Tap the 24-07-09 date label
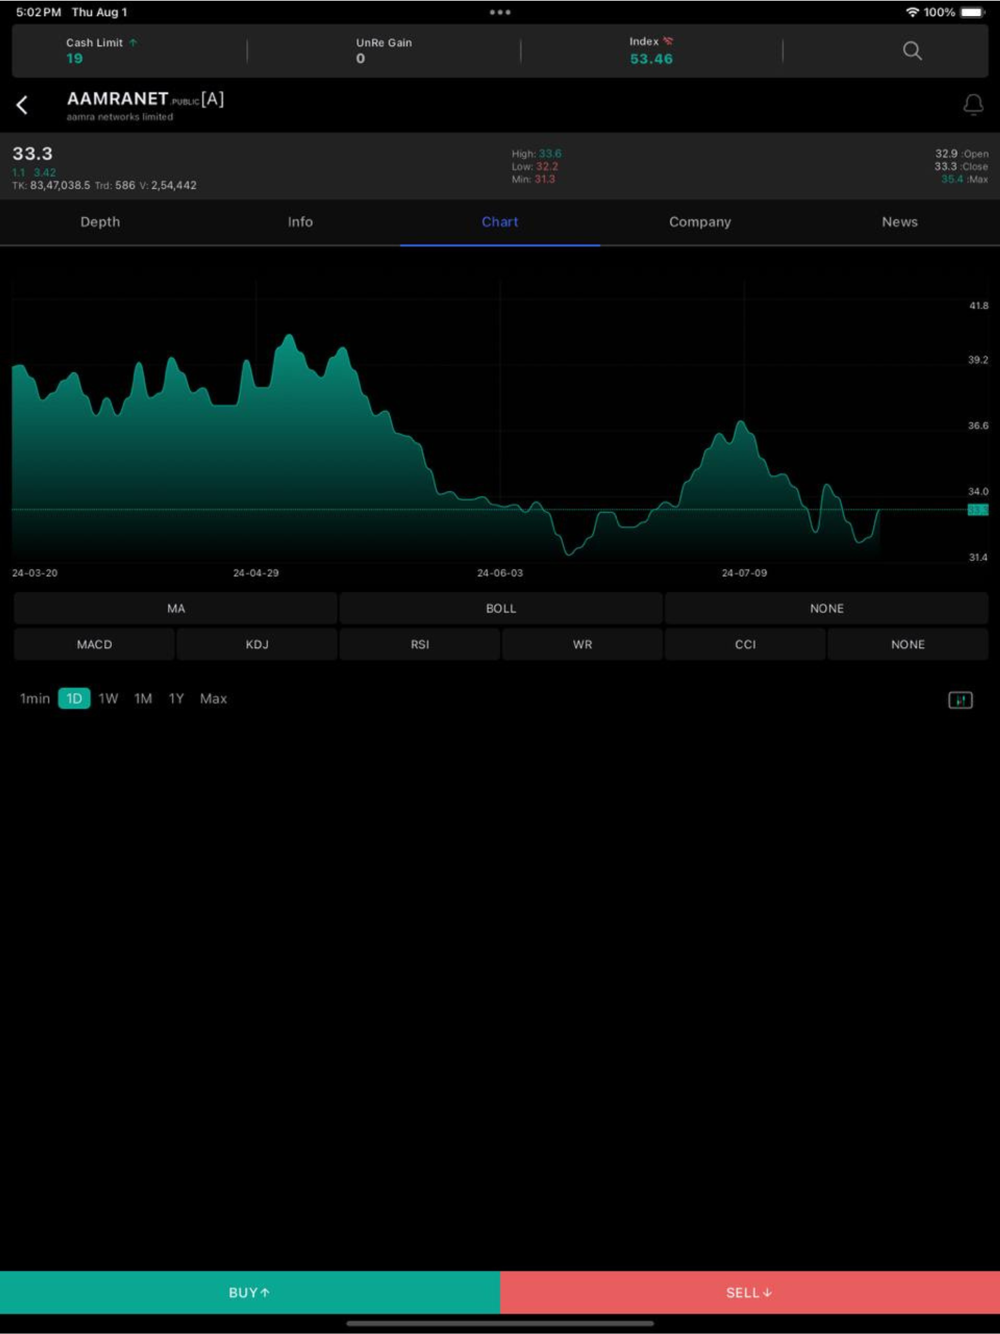Screen dimensions: 1000x1334 [x=744, y=573]
